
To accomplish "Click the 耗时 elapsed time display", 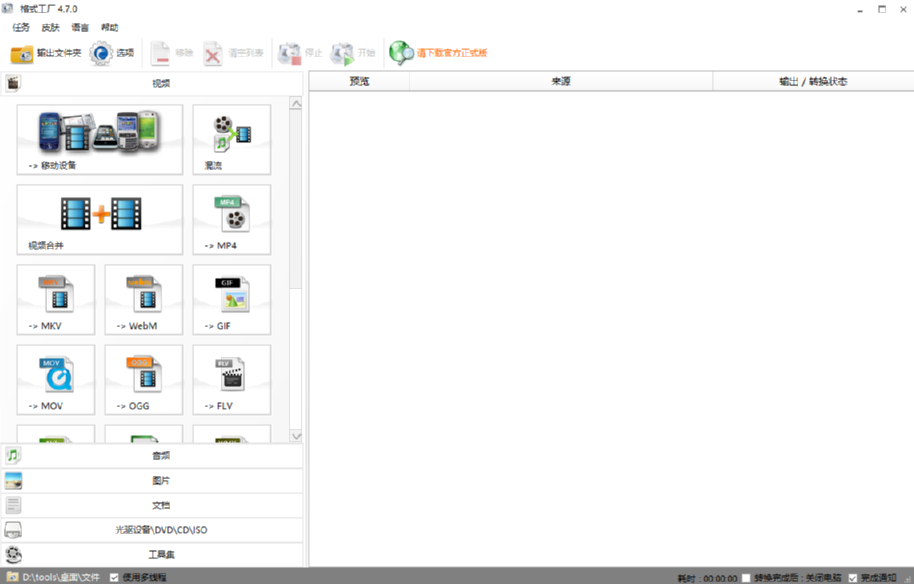I will [707, 578].
